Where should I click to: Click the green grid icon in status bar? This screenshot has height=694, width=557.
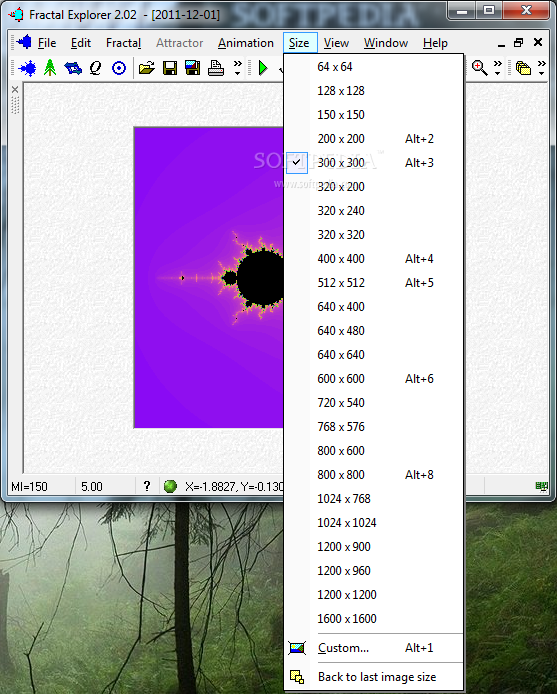[x=542, y=486]
